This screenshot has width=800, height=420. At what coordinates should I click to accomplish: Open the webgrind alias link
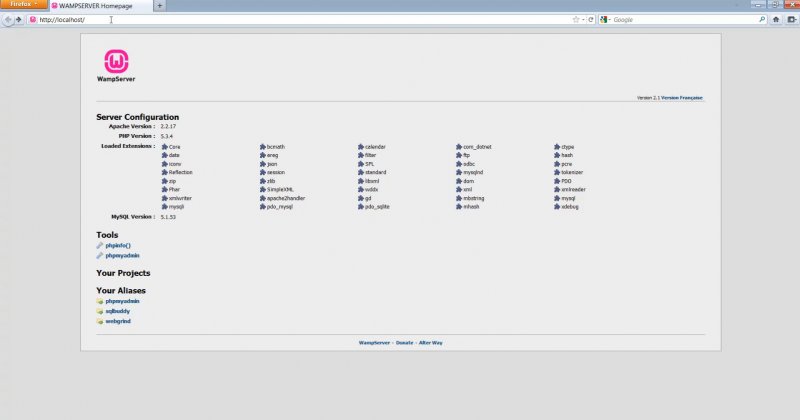[118, 321]
